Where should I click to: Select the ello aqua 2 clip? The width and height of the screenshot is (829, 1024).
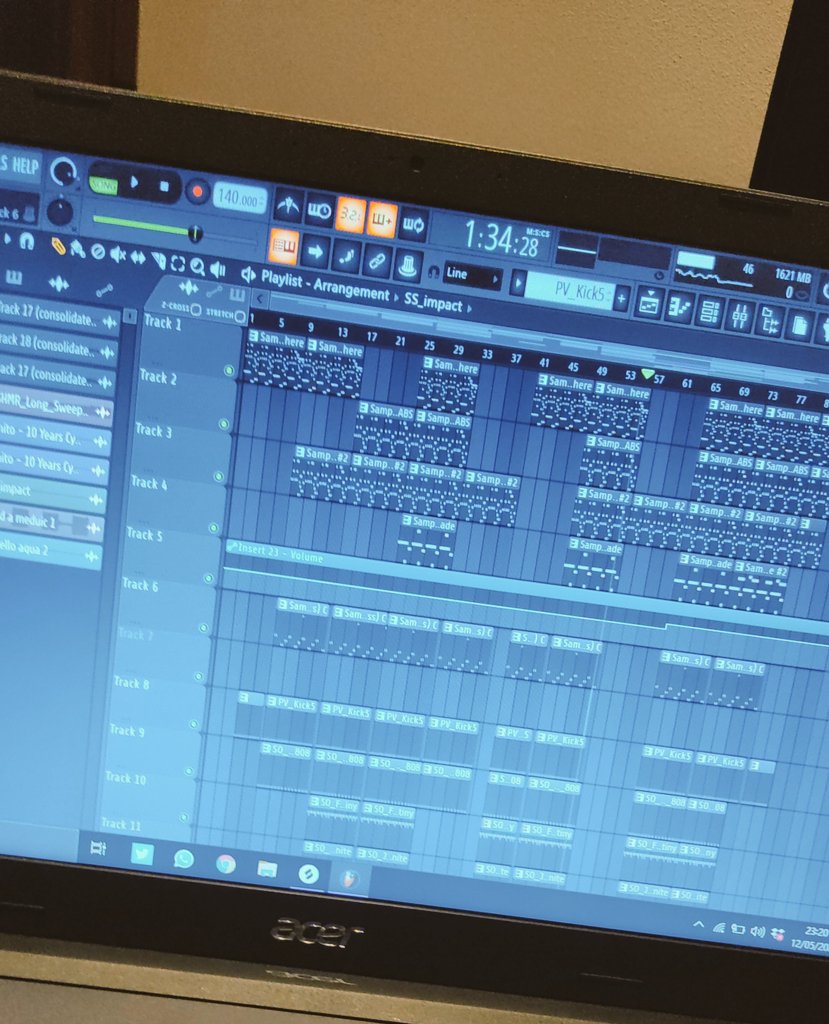tap(50, 552)
